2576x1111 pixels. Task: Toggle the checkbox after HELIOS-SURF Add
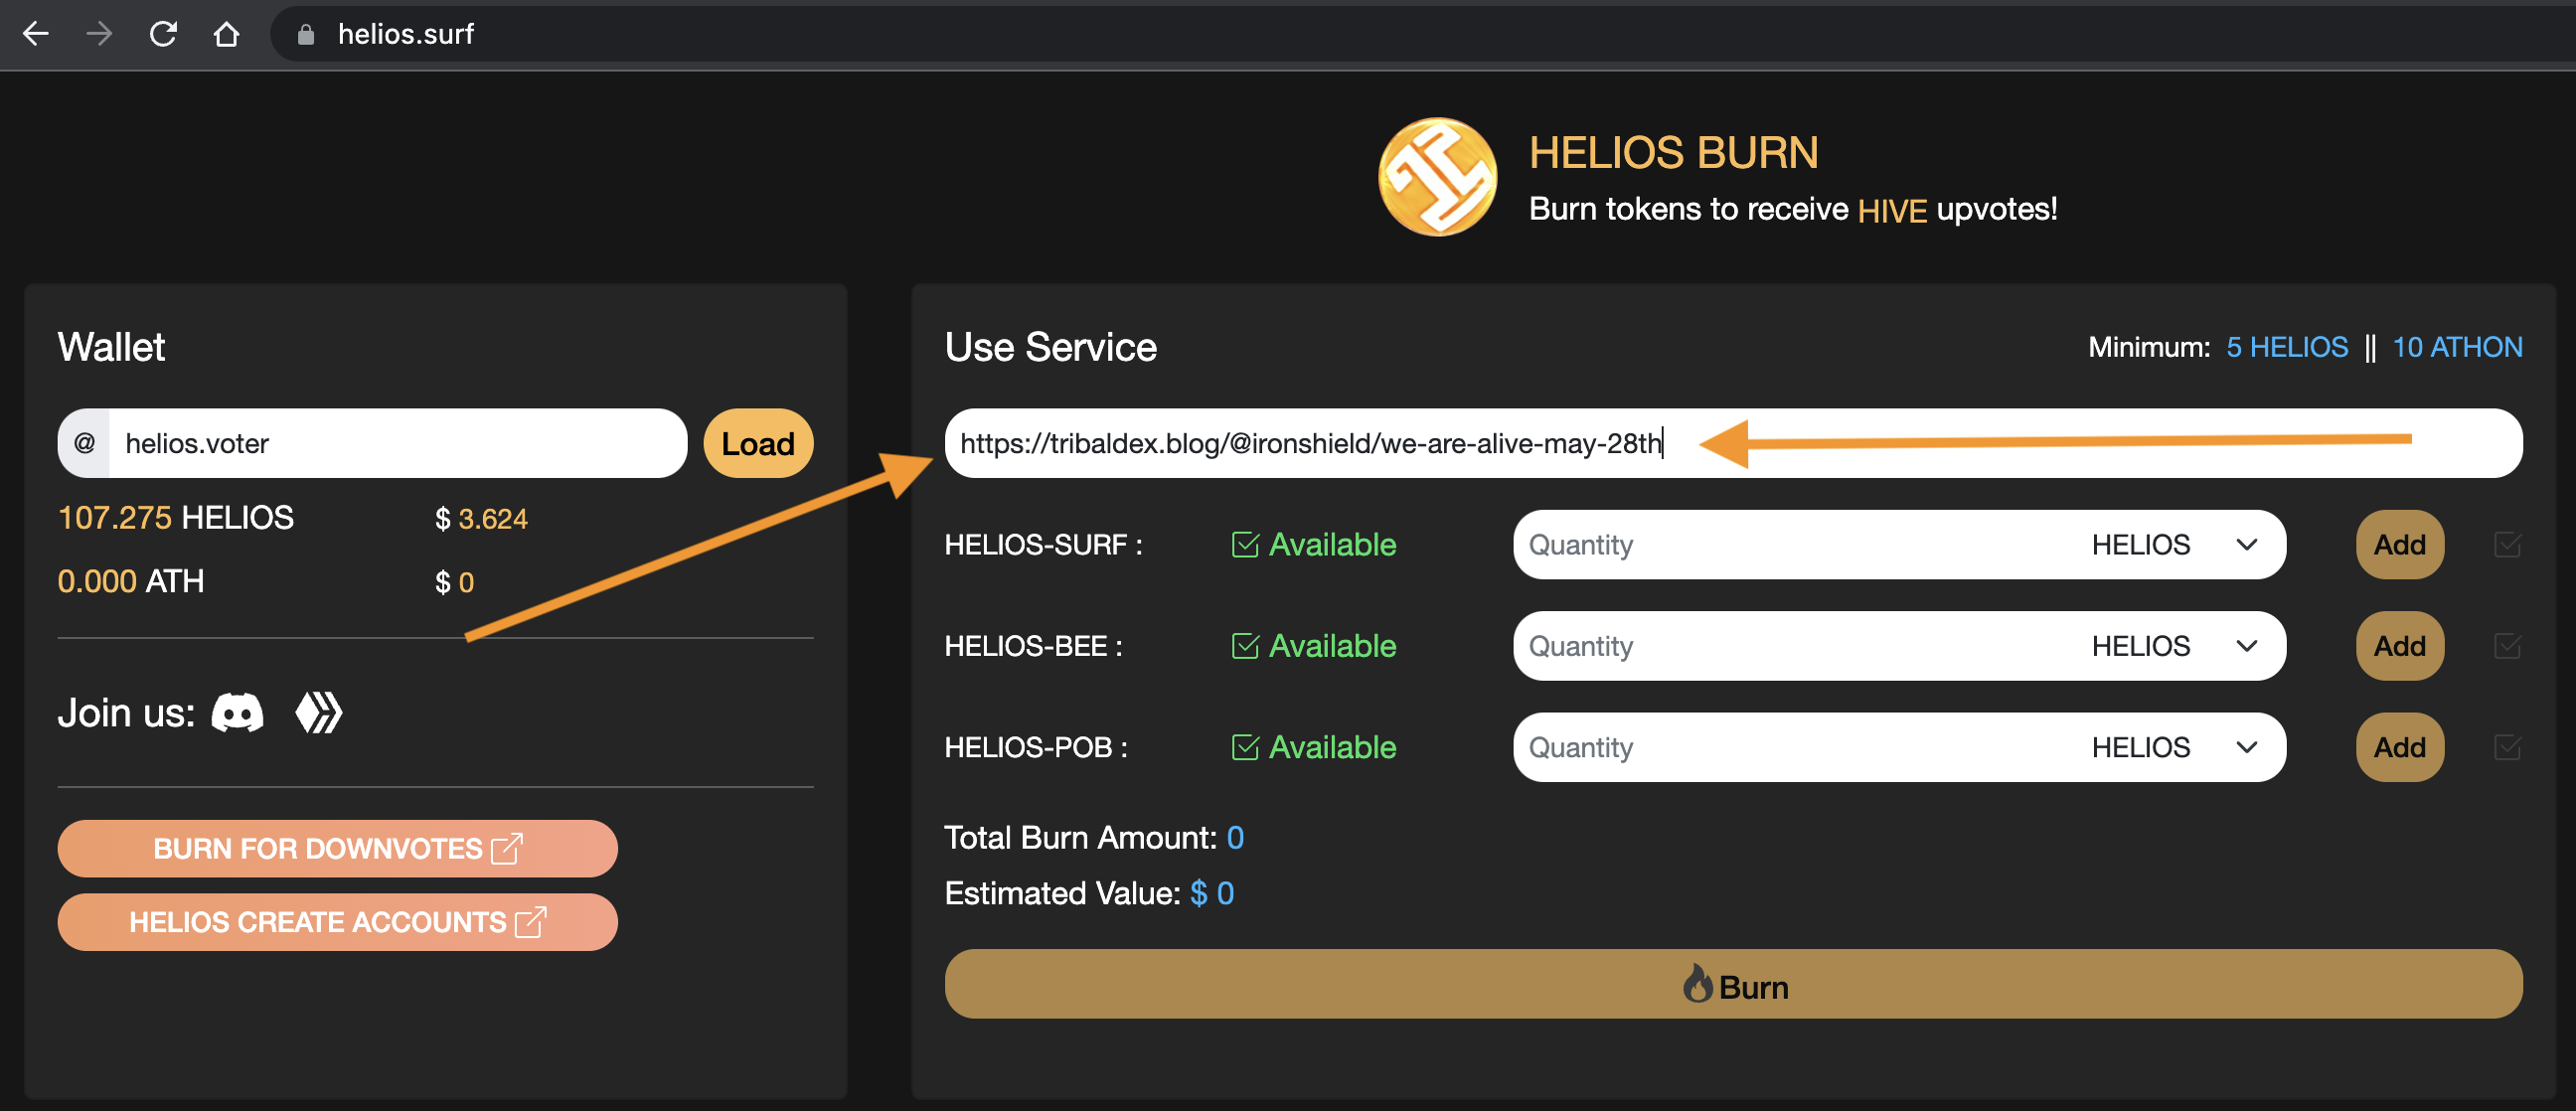[x=2507, y=545]
